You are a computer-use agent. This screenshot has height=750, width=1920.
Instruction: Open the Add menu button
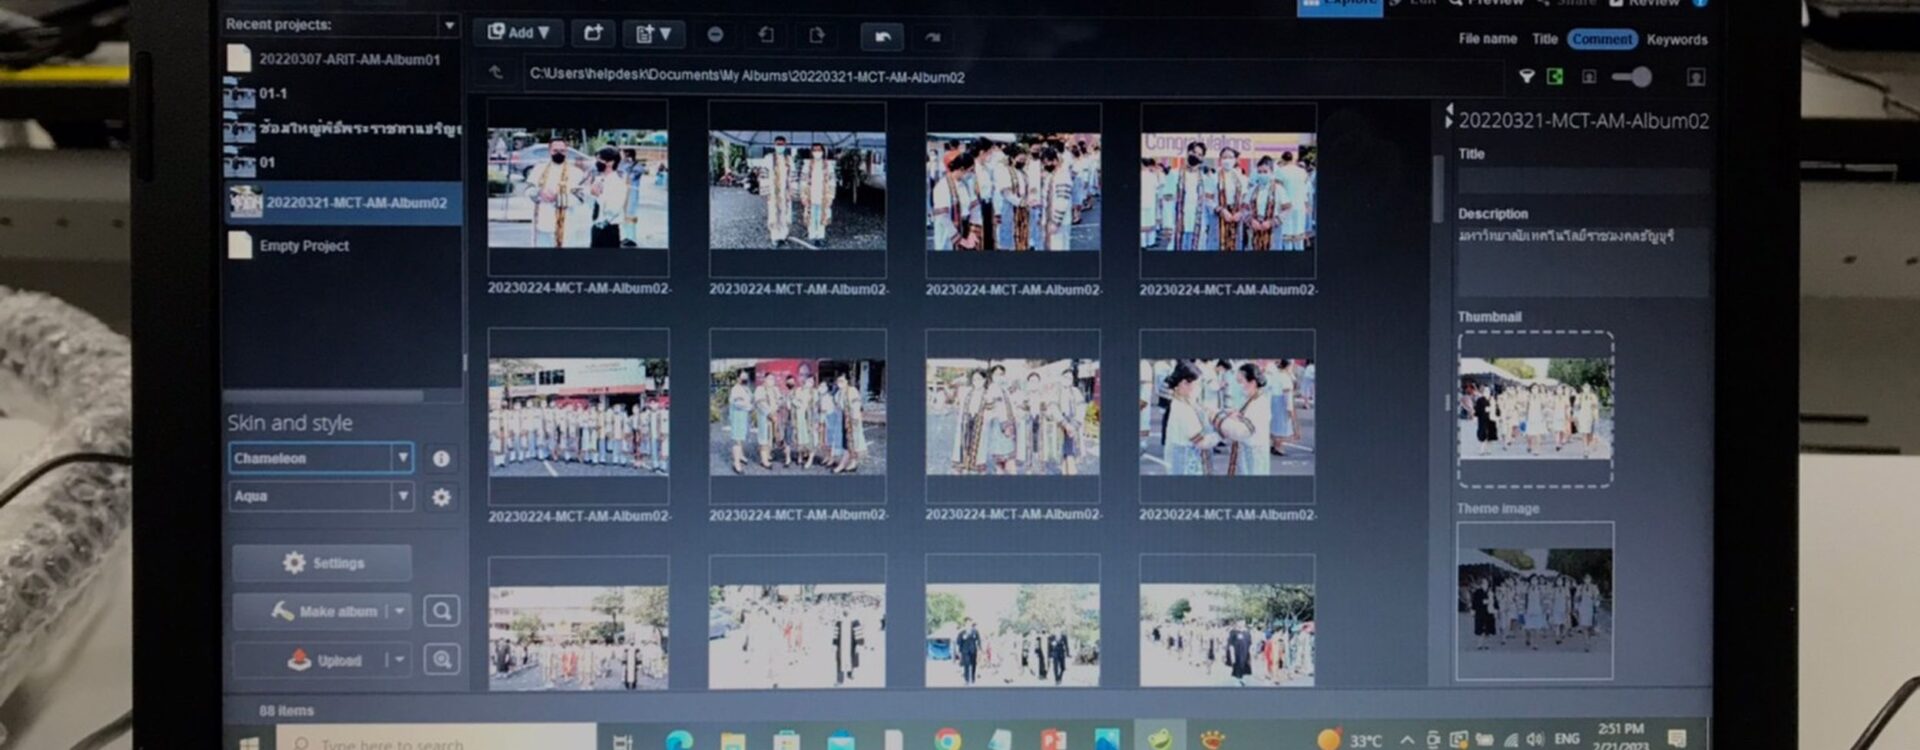518,34
